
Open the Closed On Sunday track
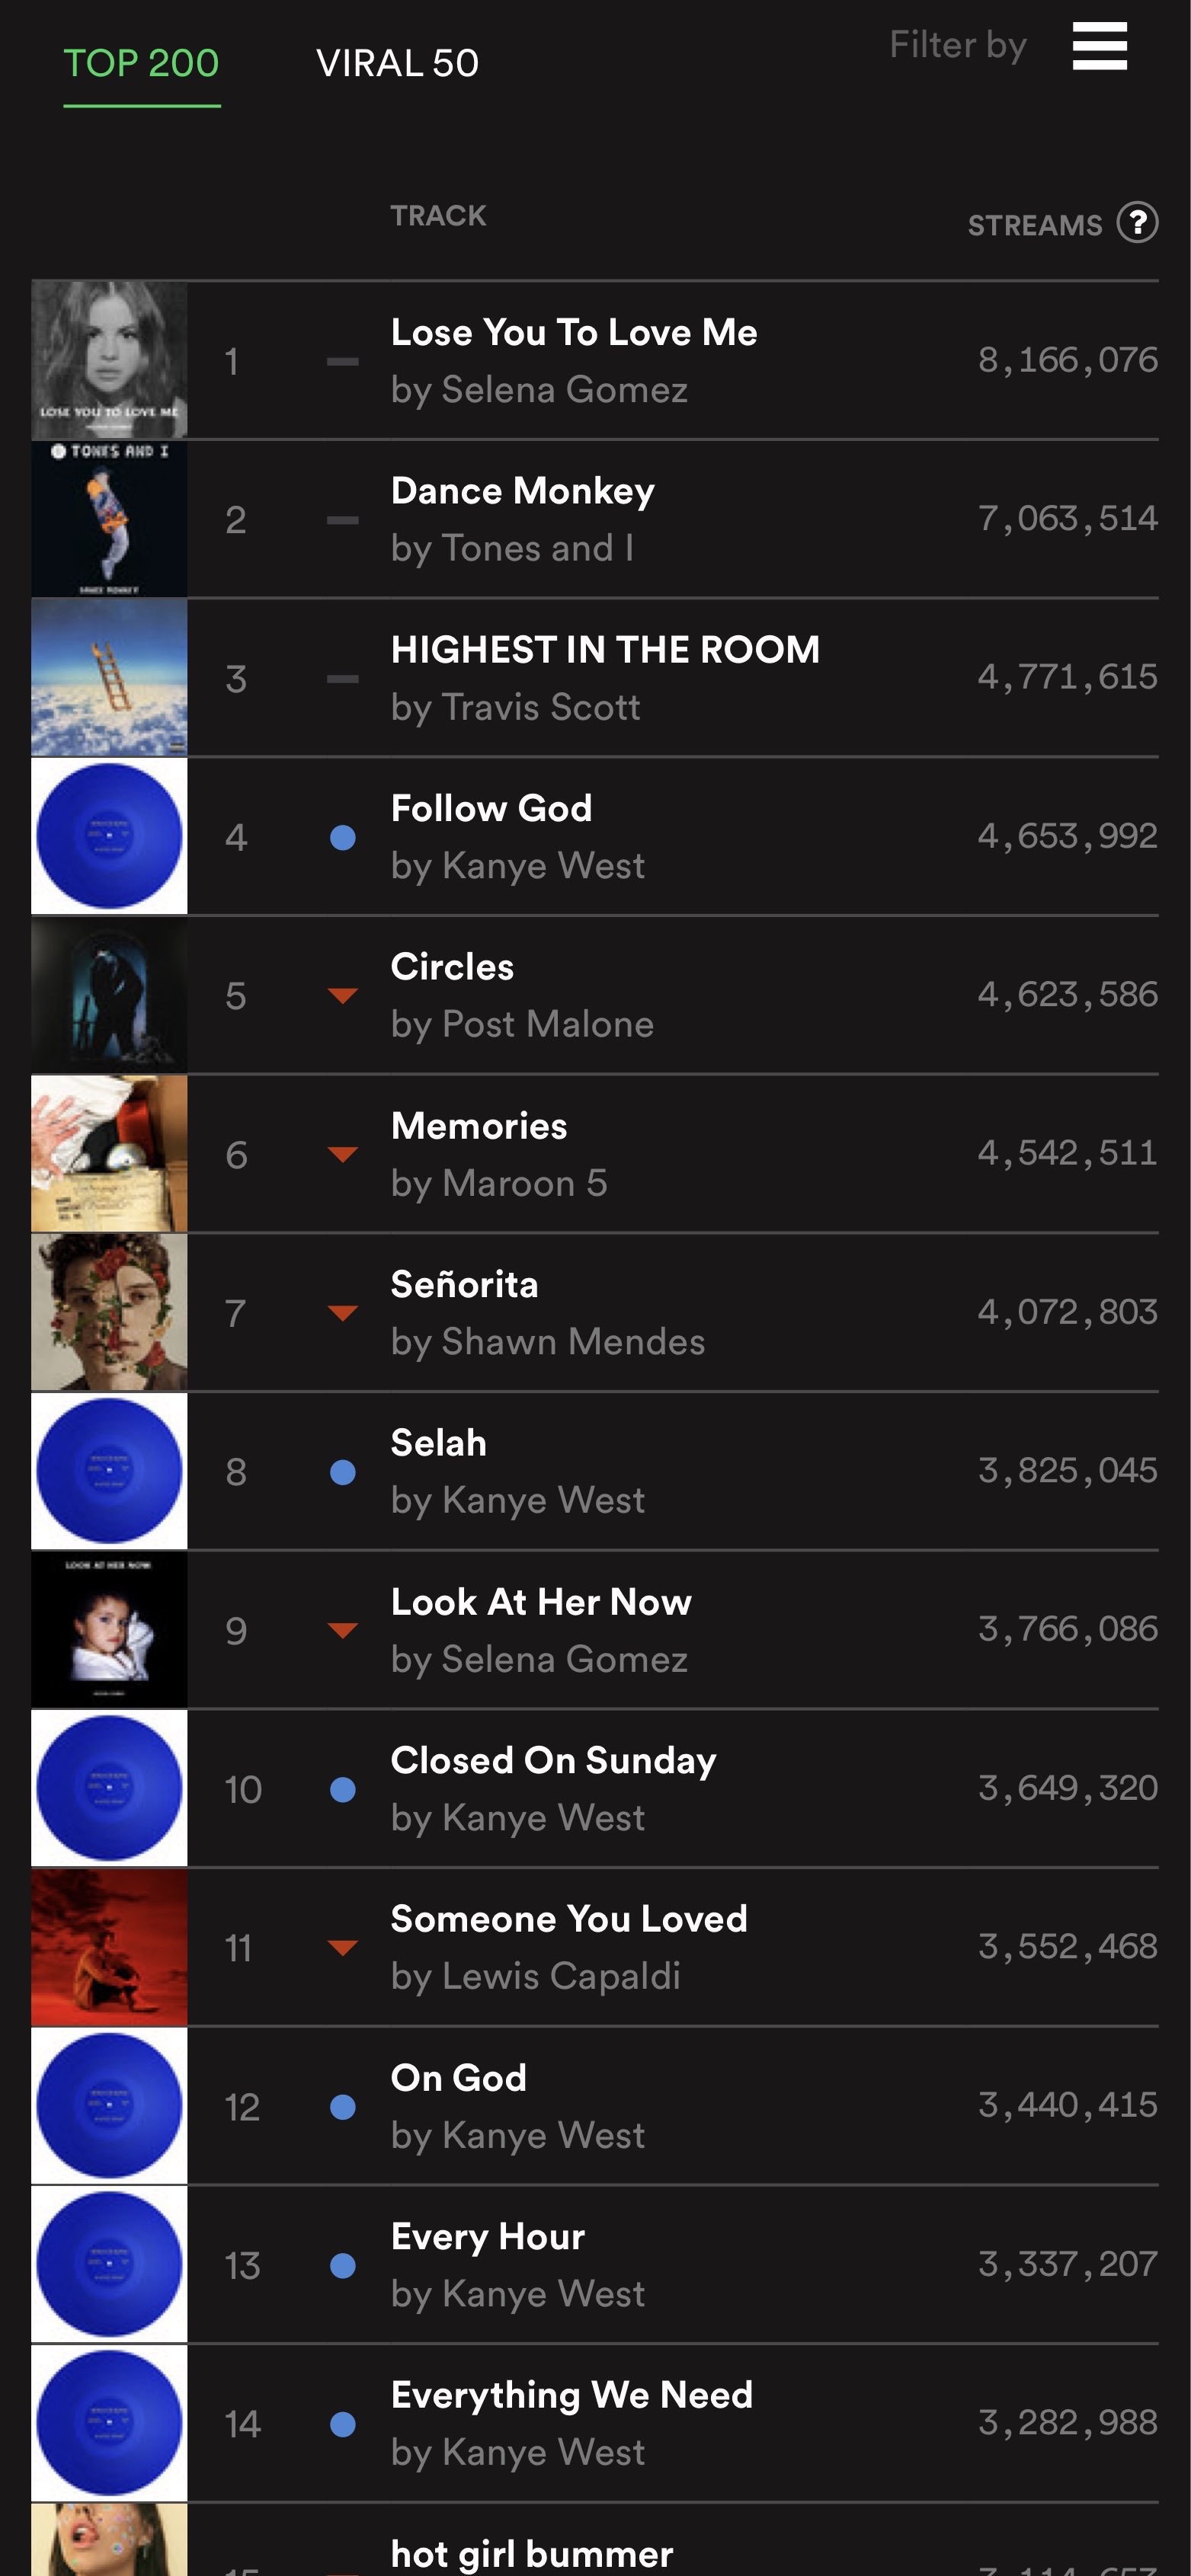pyautogui.click(x=553, y=1761)
